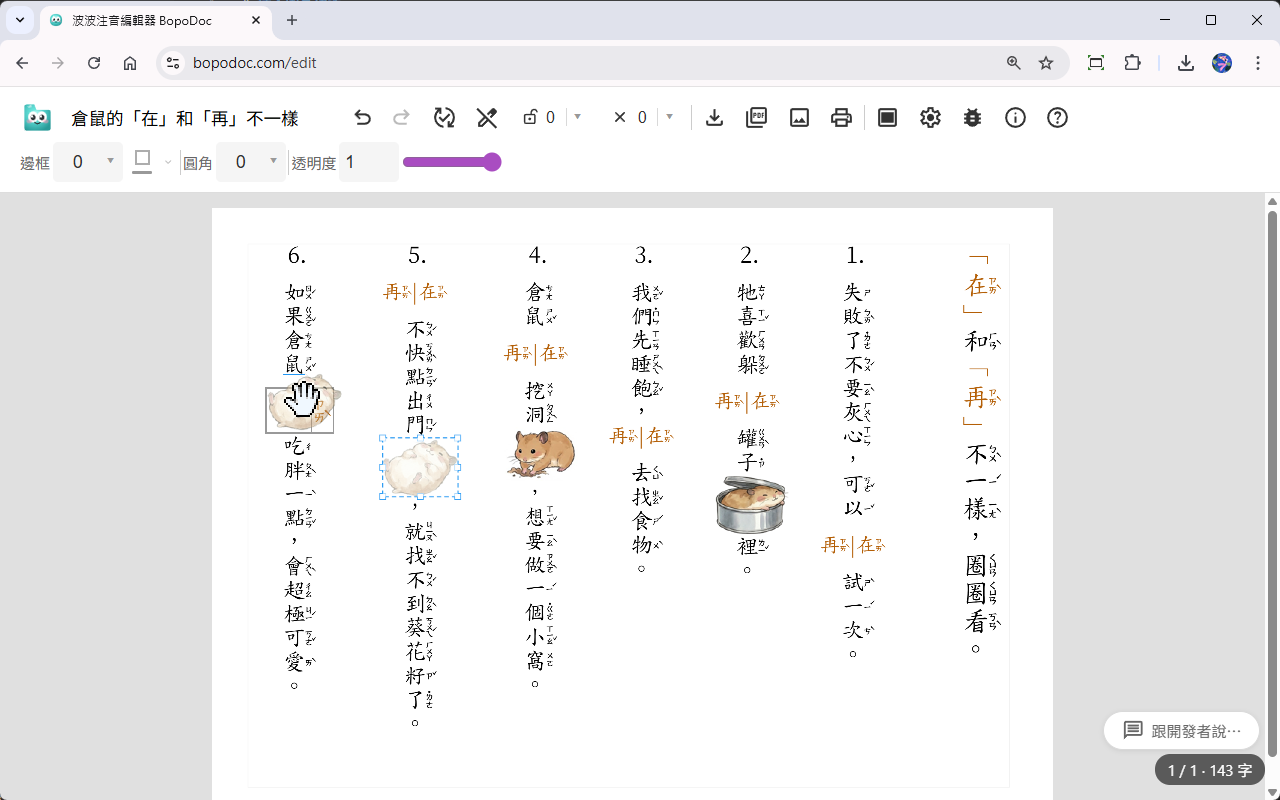The height and width of the screenshot is (800, 1280).
Task: Click the 跟開發者說 feedback button
Action: [x=1181, y=730]
